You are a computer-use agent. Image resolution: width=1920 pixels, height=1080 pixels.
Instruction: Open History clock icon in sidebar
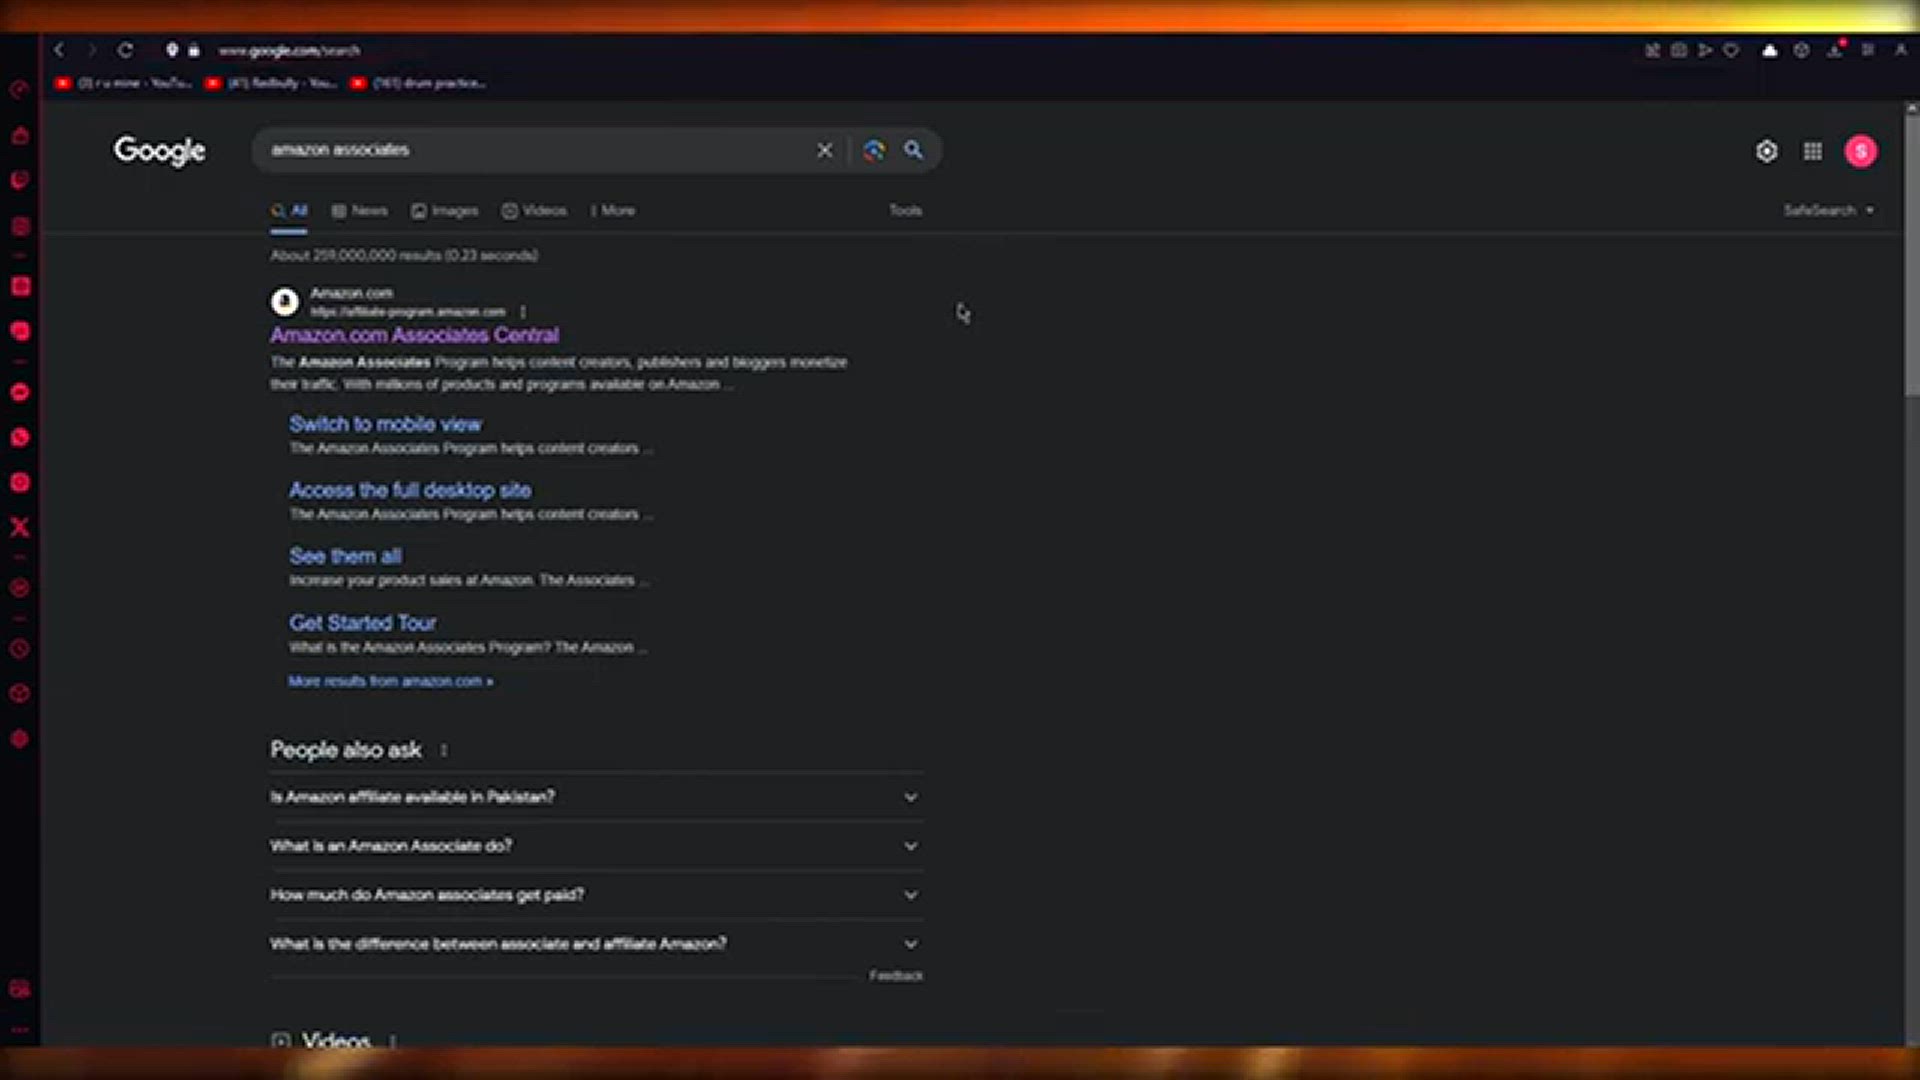point(19,649)
